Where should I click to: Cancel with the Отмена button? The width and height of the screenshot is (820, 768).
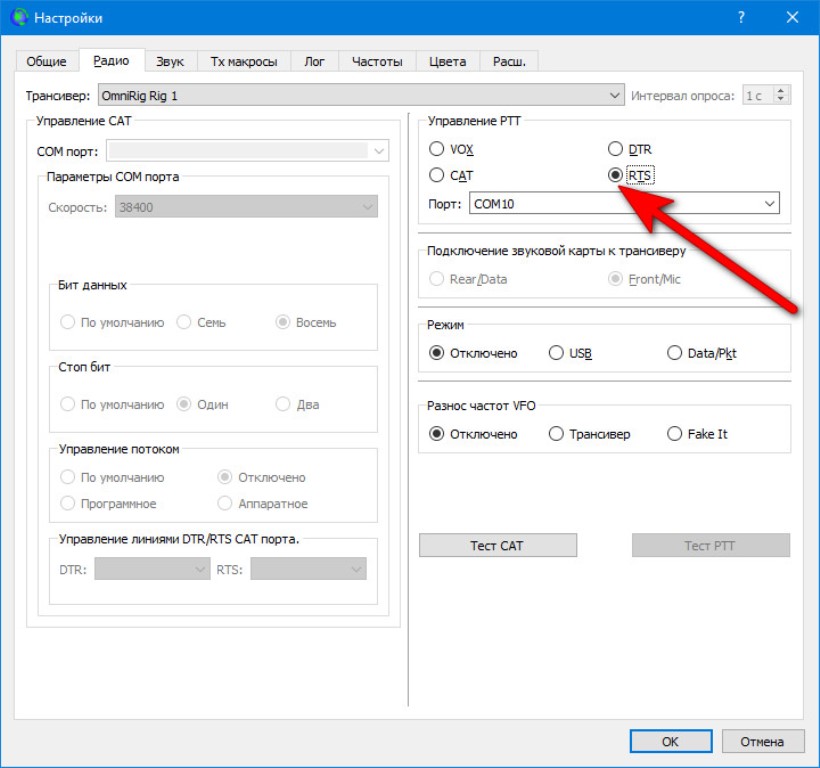point(762,741)
